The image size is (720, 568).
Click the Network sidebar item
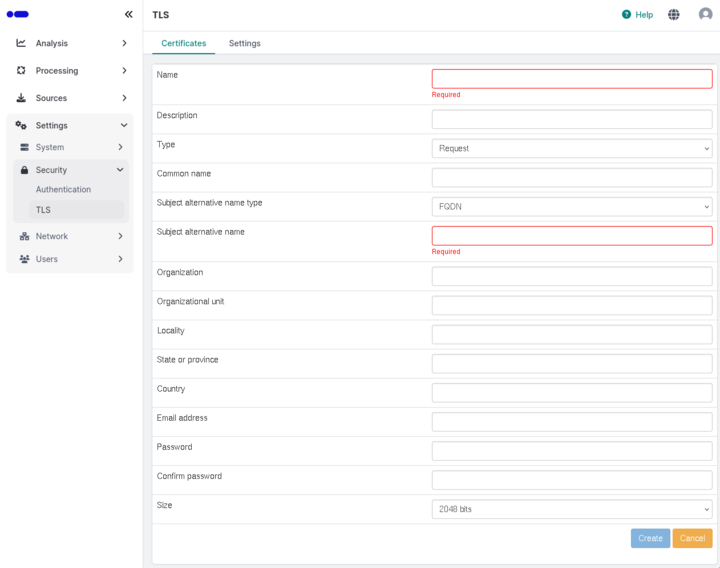pyautogui.click(x=71, y=236)
